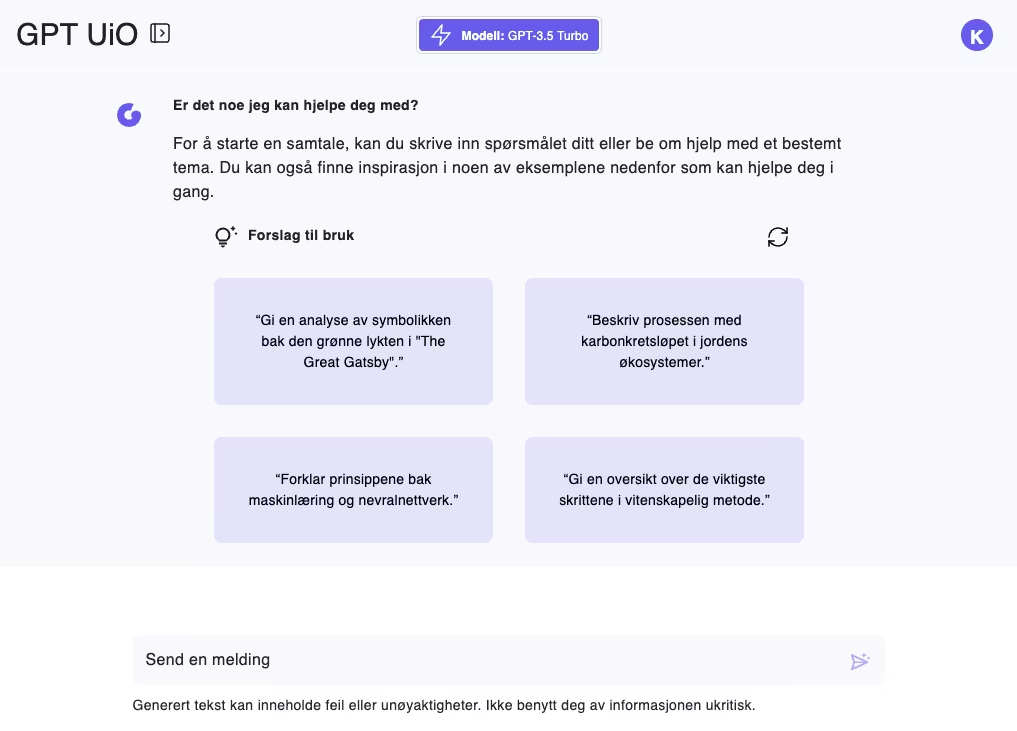Image resolution: width=1017 pixels, height=731 pixels.
Task: Toggle the sidebar panel icon
Action: 160,34
